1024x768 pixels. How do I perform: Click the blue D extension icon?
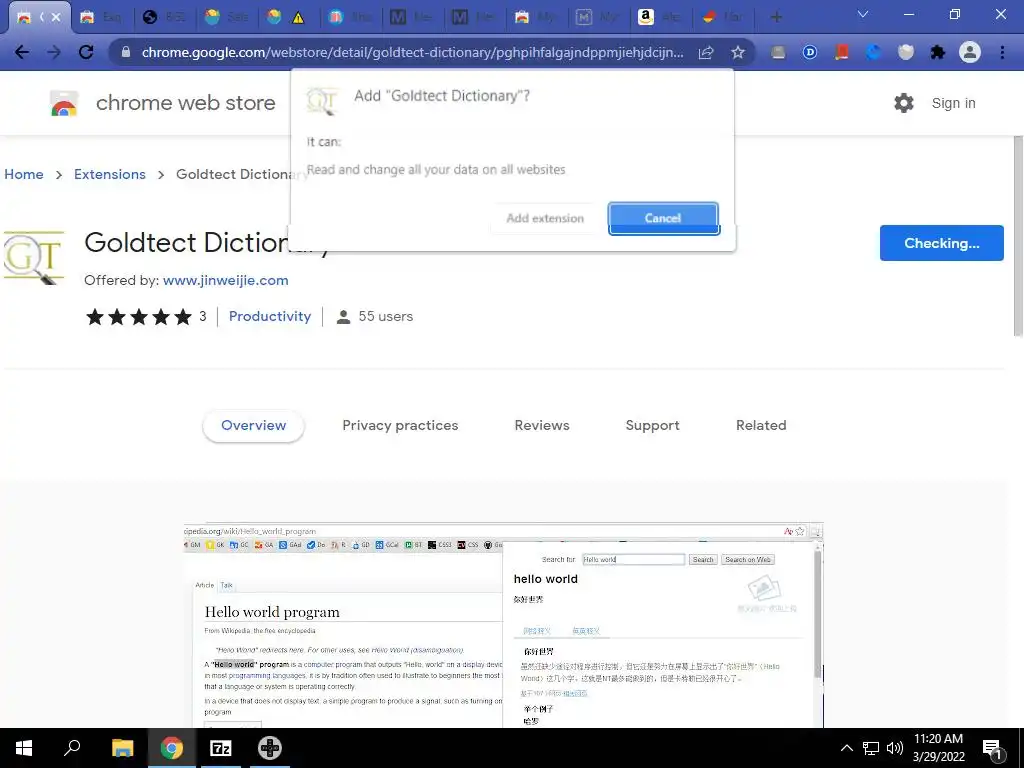(x=810, y=52)
